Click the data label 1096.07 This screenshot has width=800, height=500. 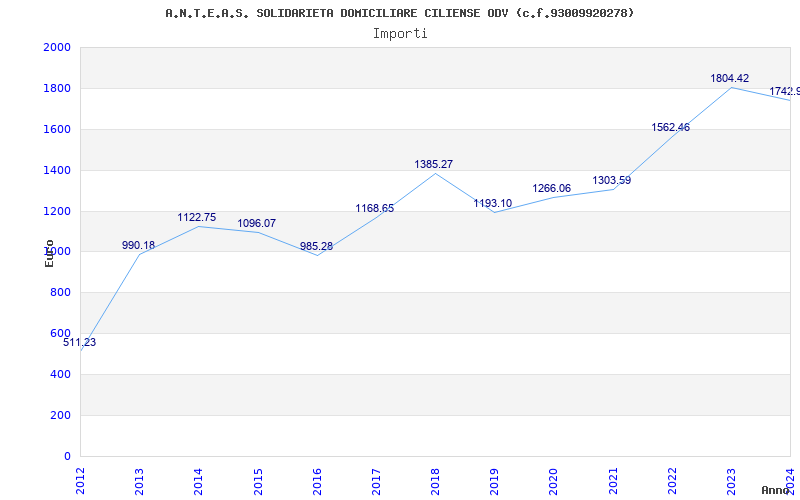tap(257, 223)
